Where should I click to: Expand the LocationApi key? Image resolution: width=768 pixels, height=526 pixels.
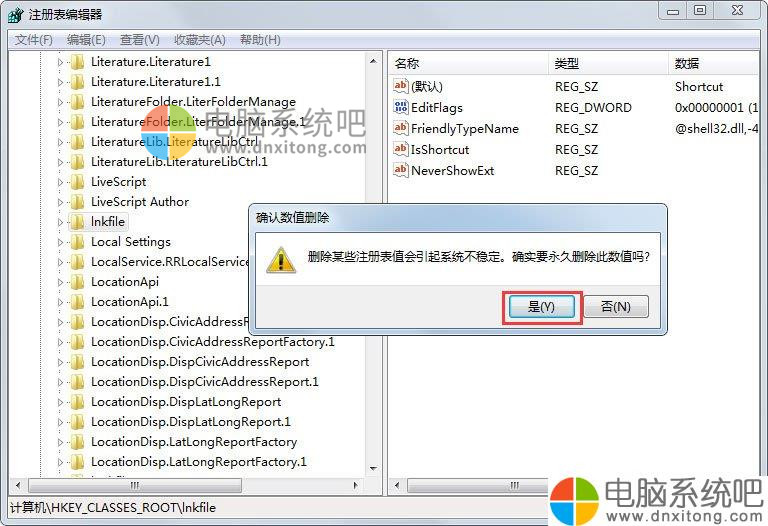[60, 282]
